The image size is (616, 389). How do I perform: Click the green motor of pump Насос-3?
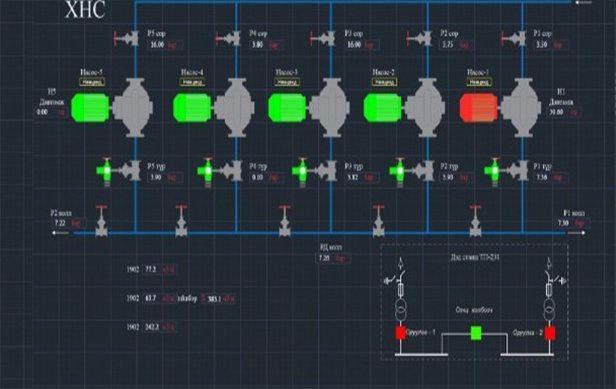(287, 107)
